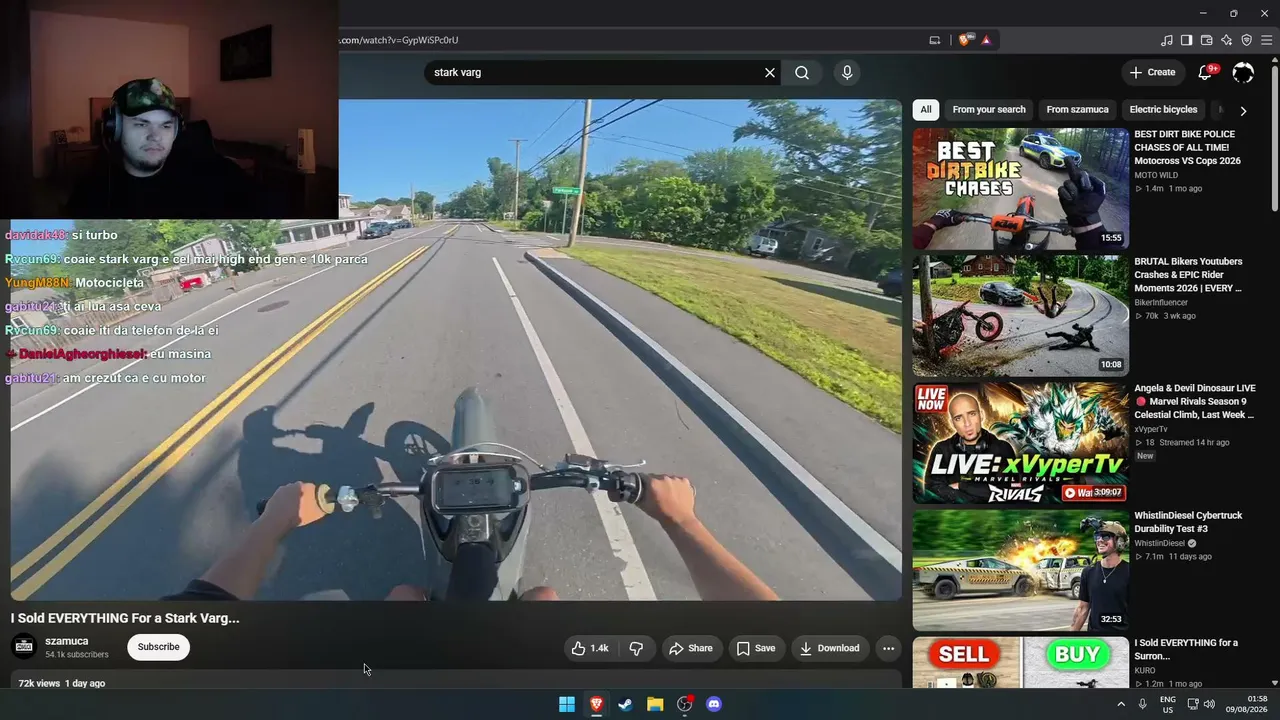Download the Stark Varg video

[x=830, y=648]
